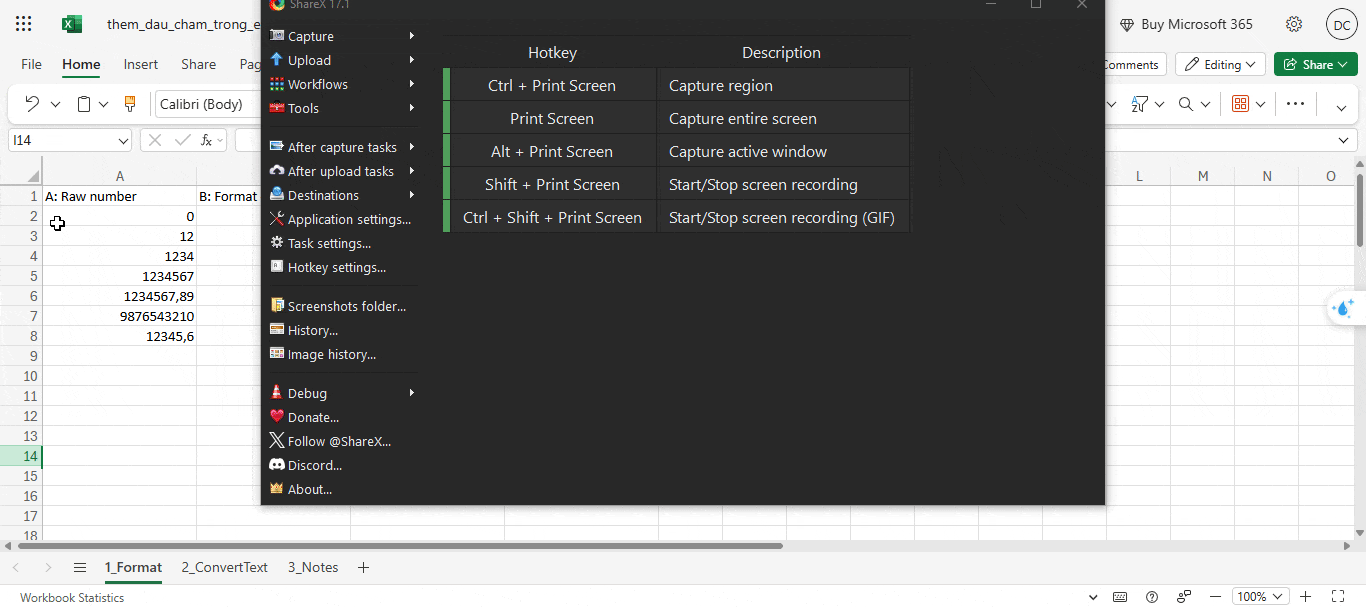Confirm the formula bar entry checkmark
This screenshot has width=1366, height=607.
pos(182,141)
